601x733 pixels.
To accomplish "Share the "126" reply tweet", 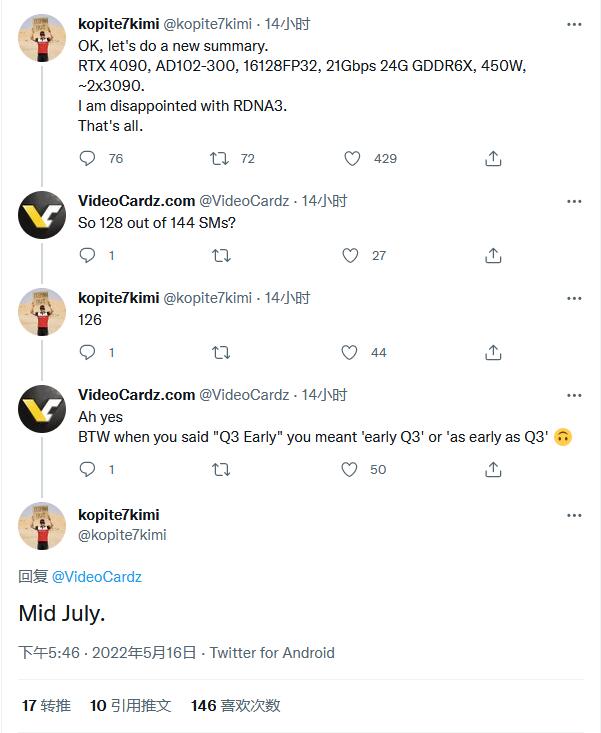I will coord(493,352).
